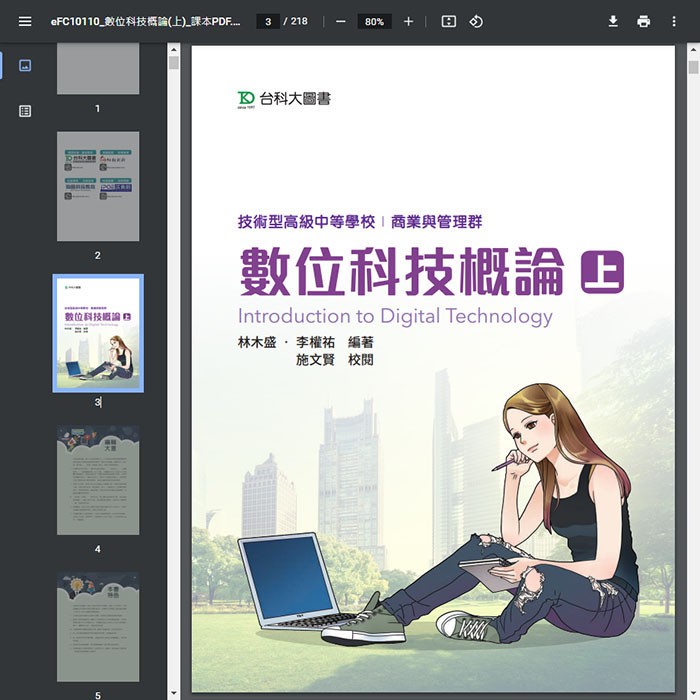700x700 pixels.
Task: Click the zoom in plus button
Action: point(408,21)
